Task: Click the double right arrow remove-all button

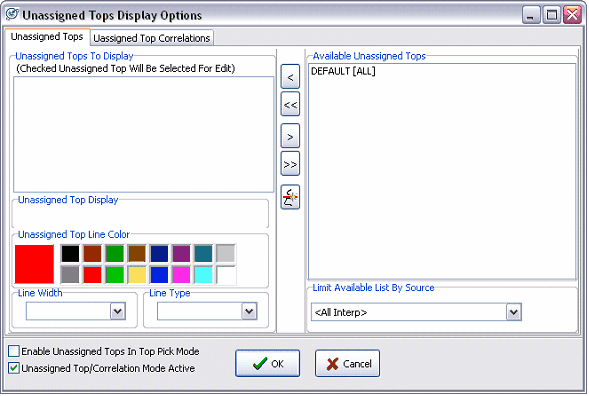Action: pyautogui.click(x=290, y=163)
